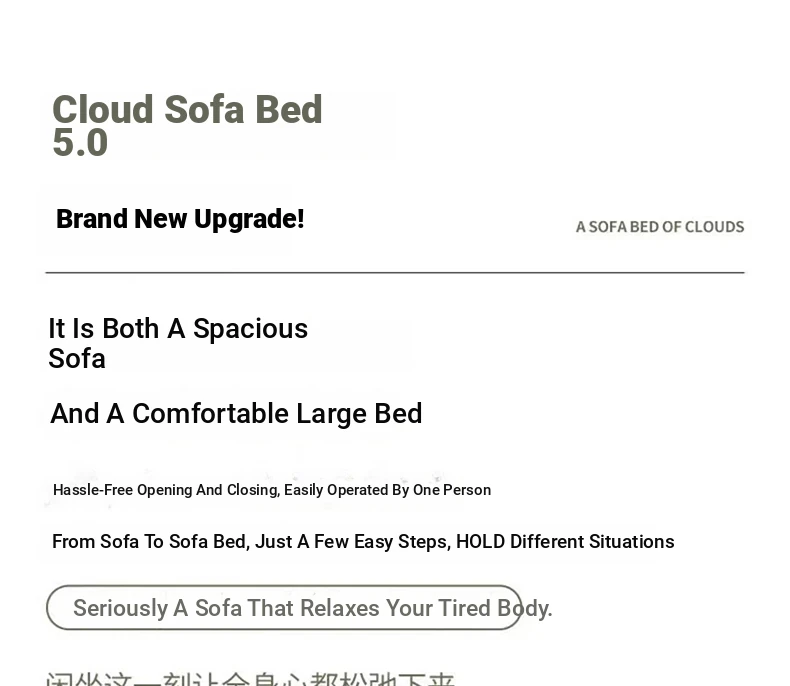The height and width of the screenshot is (686, 790).
Task: Click the "A SOFA BED OF CLOUDS" tagline
Action: click(x=660, y=227)
